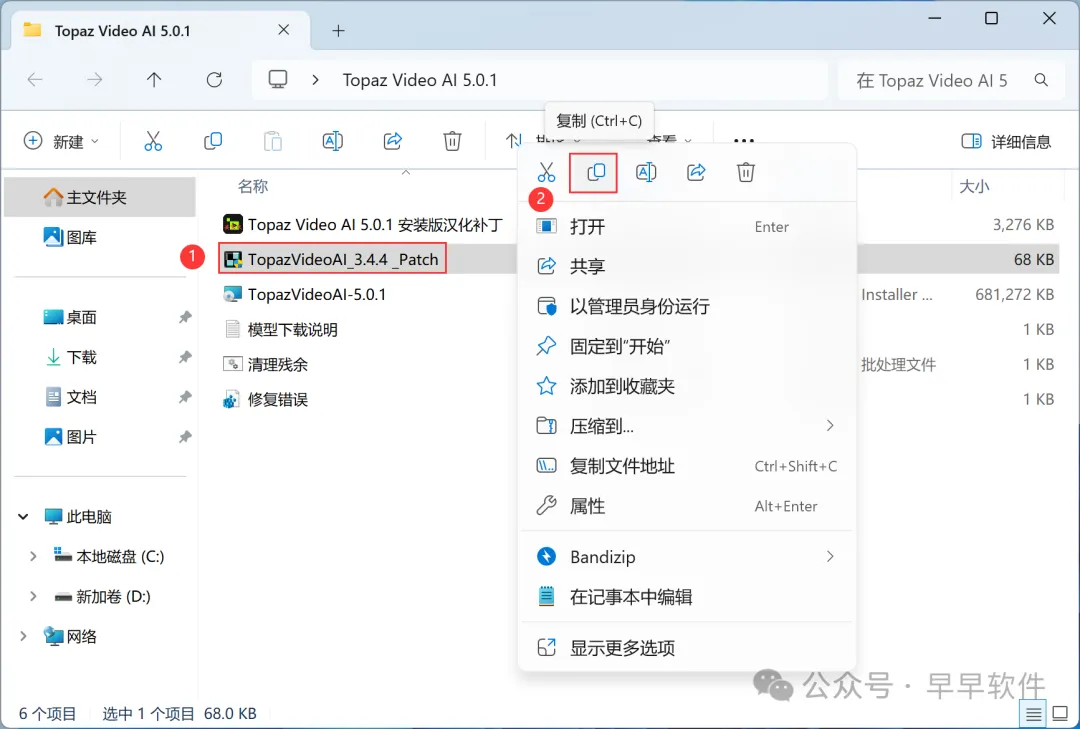
Task: Click the context menu Copy icon
Action: pos(596,172)
